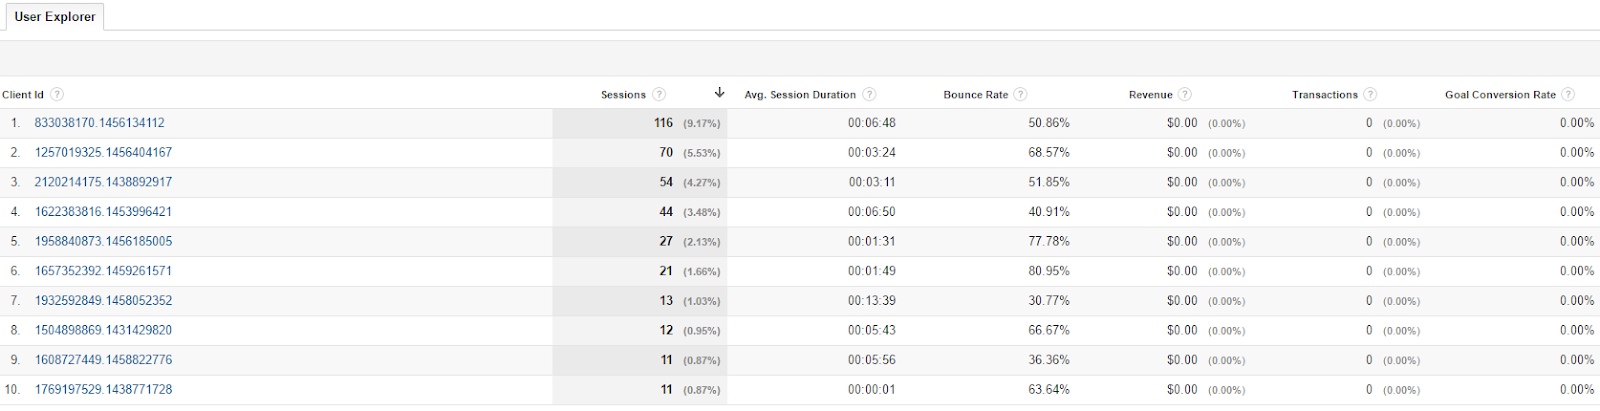The width and height of the screenshot is (1600, 411).
Task: Open client ID 833038170.1456134112
Action: tap(99, 123)
